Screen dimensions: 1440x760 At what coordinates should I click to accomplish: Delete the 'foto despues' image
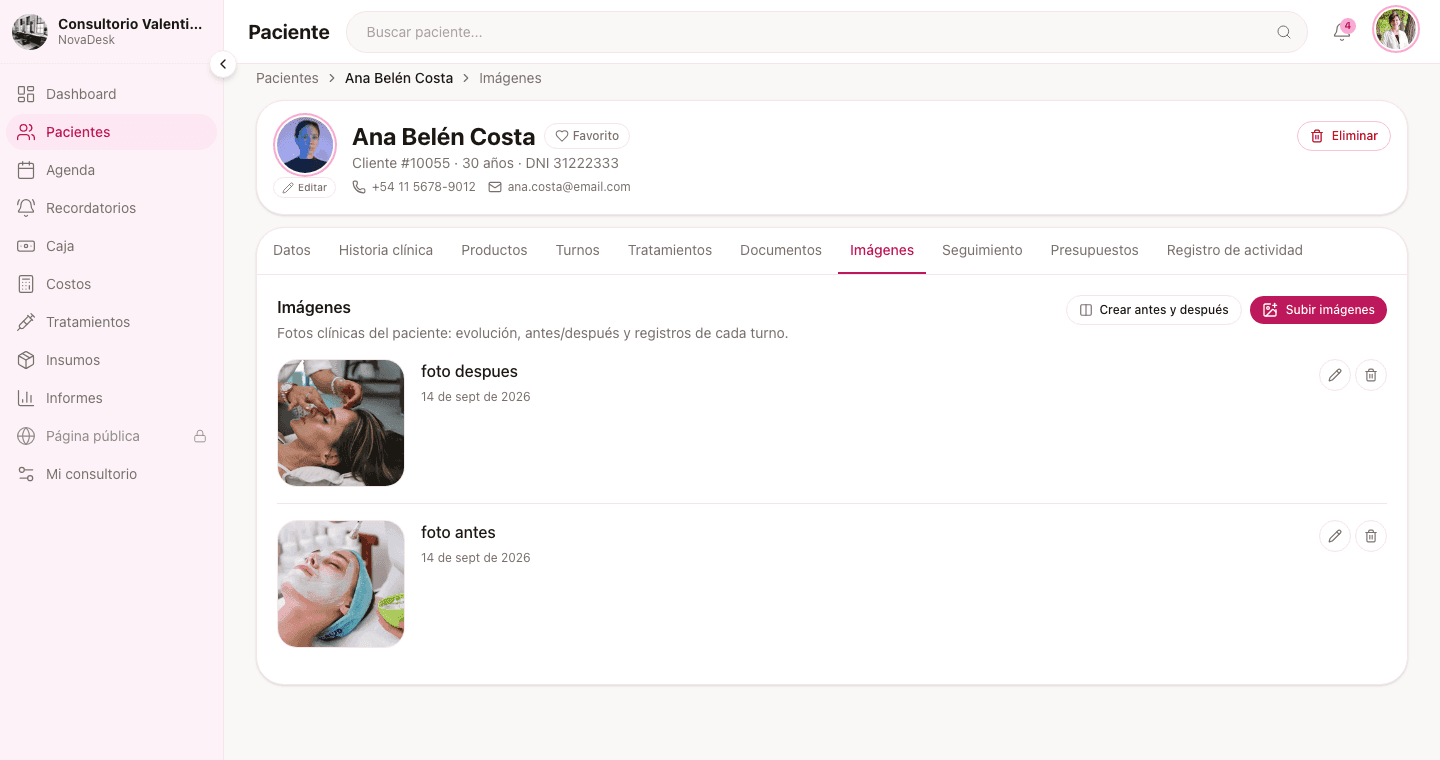1371,375
